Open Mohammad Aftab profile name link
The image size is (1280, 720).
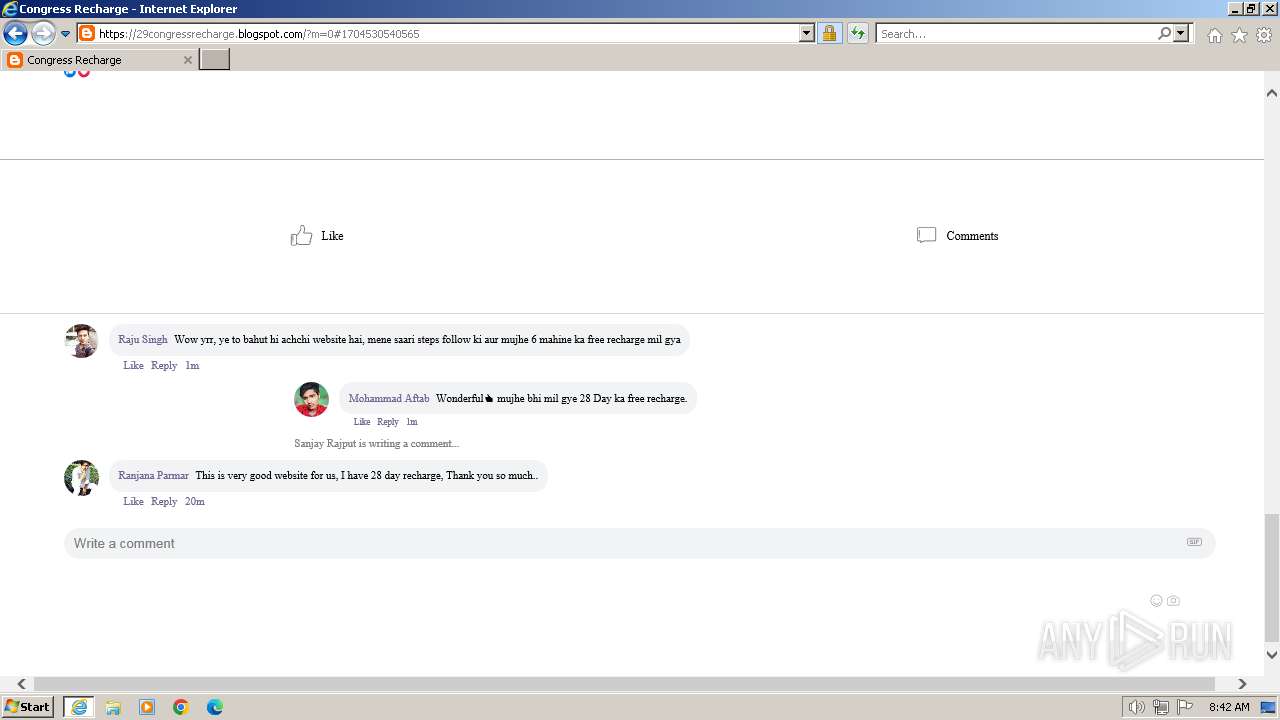[x=389, y=398]
